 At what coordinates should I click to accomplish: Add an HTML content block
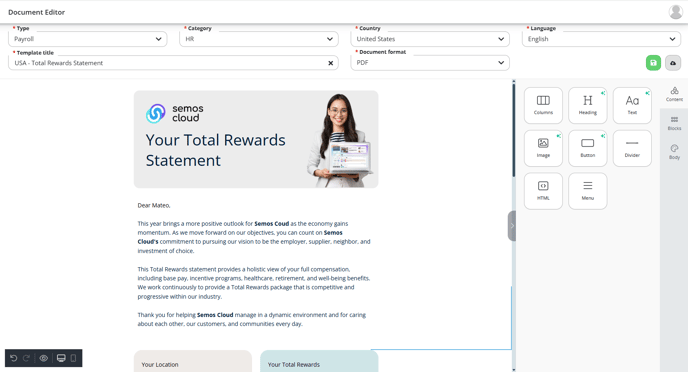point(543,191)
